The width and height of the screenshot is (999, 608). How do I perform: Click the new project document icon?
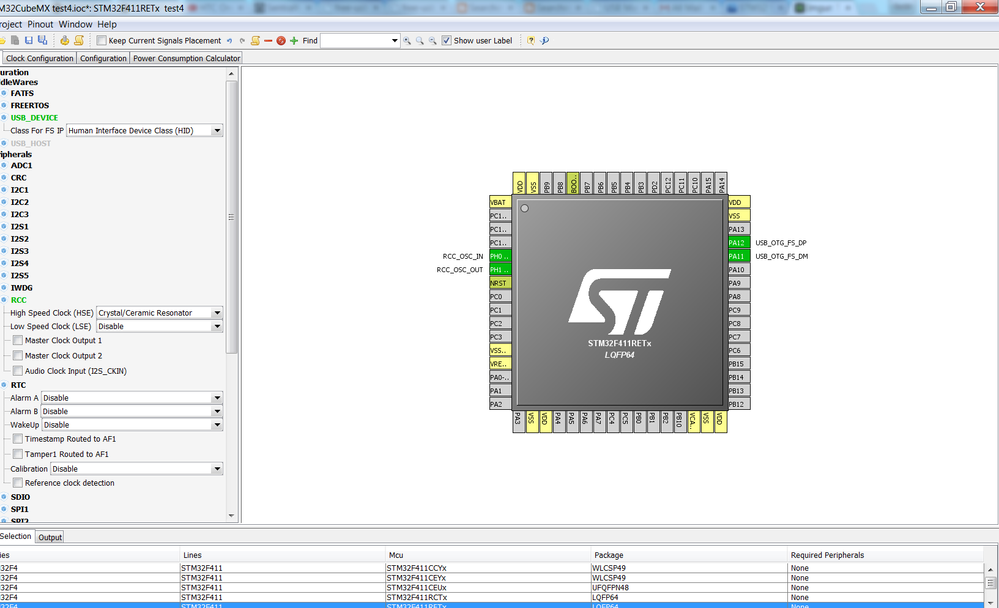click(15, 40)
